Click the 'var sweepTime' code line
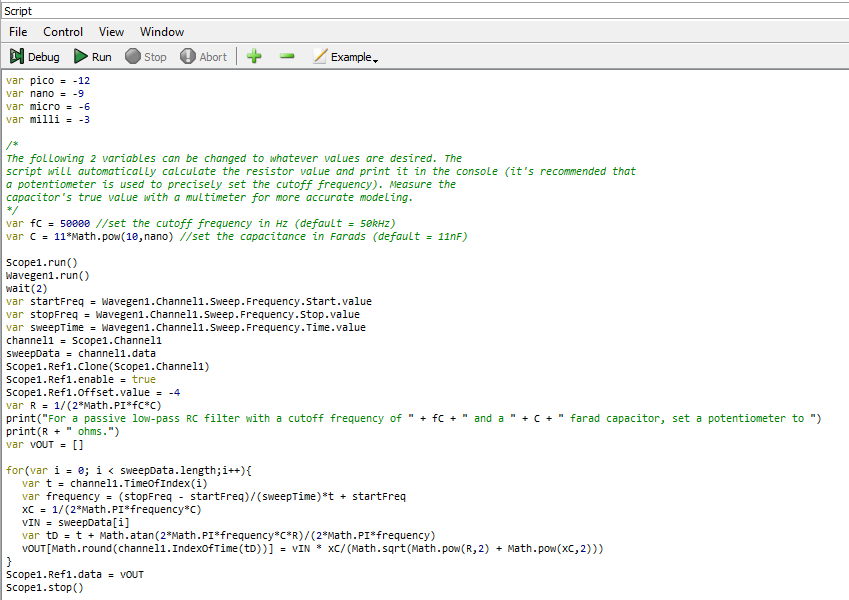Screen dimensions: 849x600 click(186, 328)
